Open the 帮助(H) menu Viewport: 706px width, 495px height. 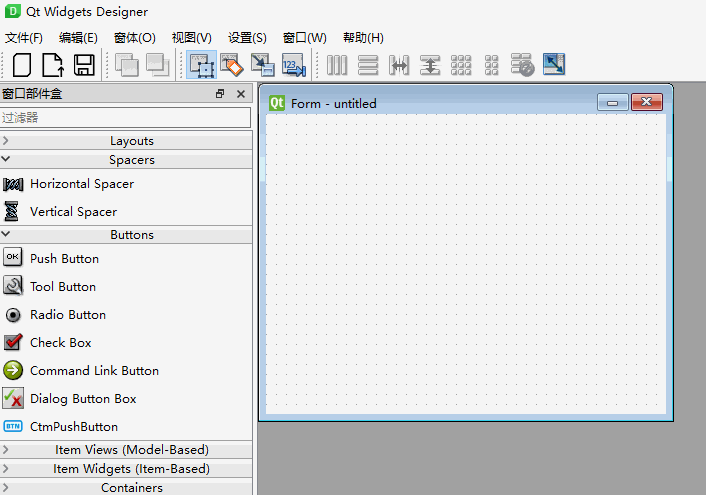click(x=363, y=38)
